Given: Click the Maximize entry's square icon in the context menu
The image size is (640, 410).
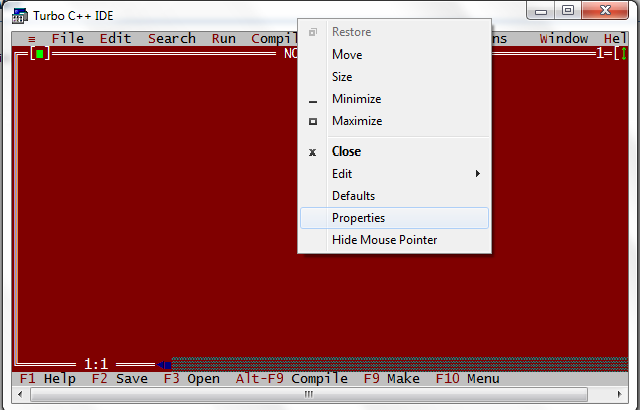Looking at the screenshot, I should point(313,121).
